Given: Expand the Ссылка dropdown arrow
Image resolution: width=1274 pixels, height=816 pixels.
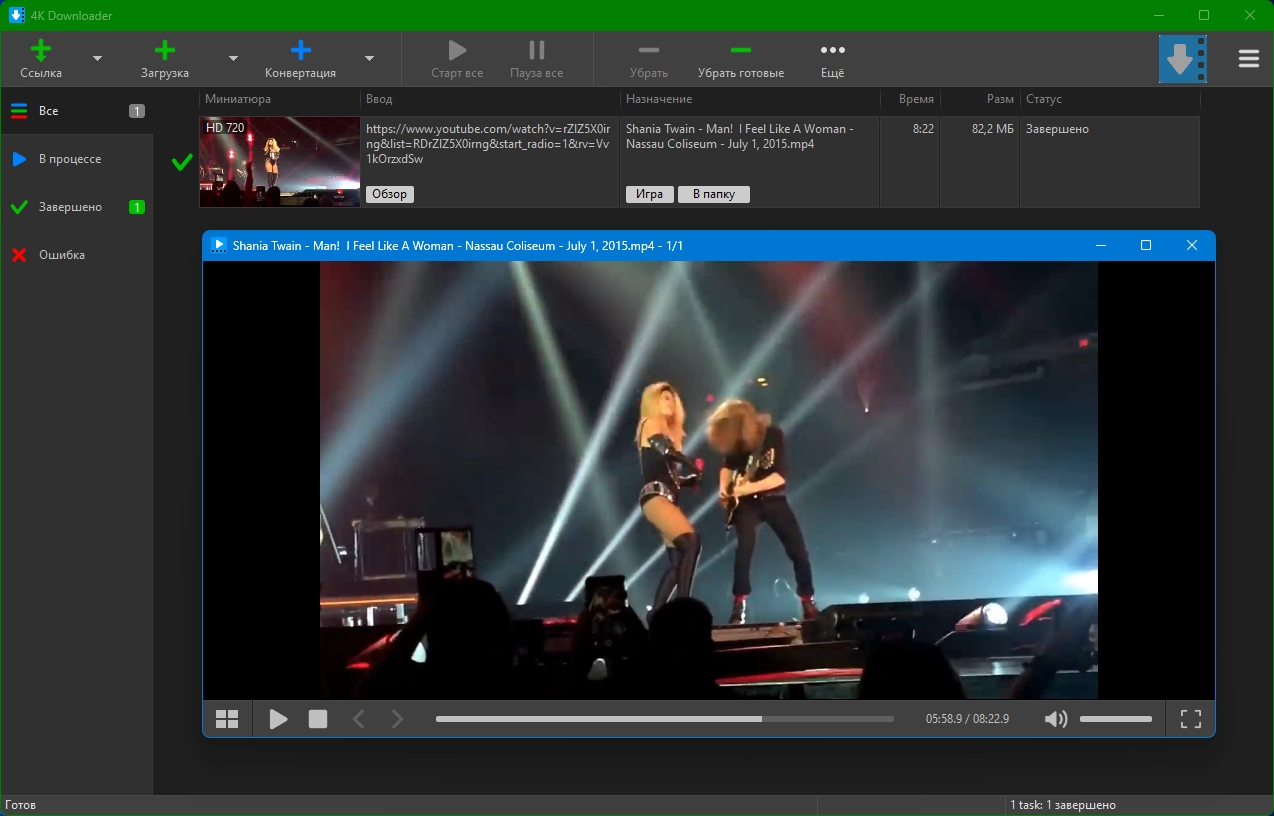Looking at the screenshot, I should point(97,59).
